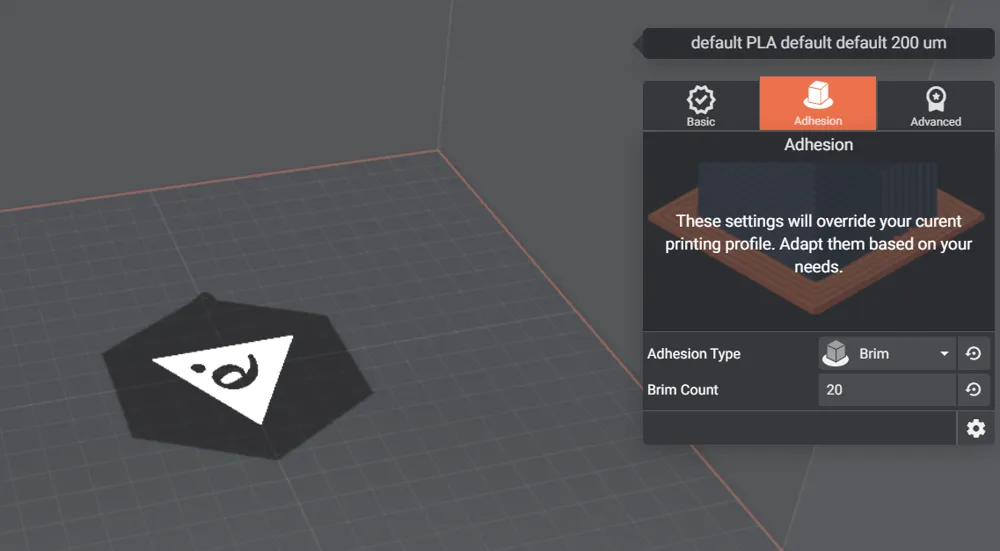
Task: Open the Advanced settings tab
Action: click(x=935, y=106)
